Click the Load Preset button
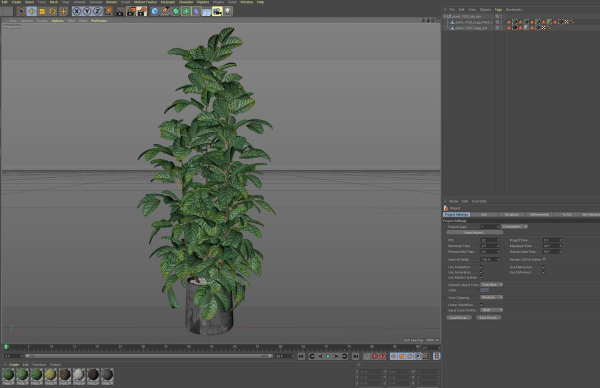The width and height of the screenshot is (600, 388). coord(458,318)
